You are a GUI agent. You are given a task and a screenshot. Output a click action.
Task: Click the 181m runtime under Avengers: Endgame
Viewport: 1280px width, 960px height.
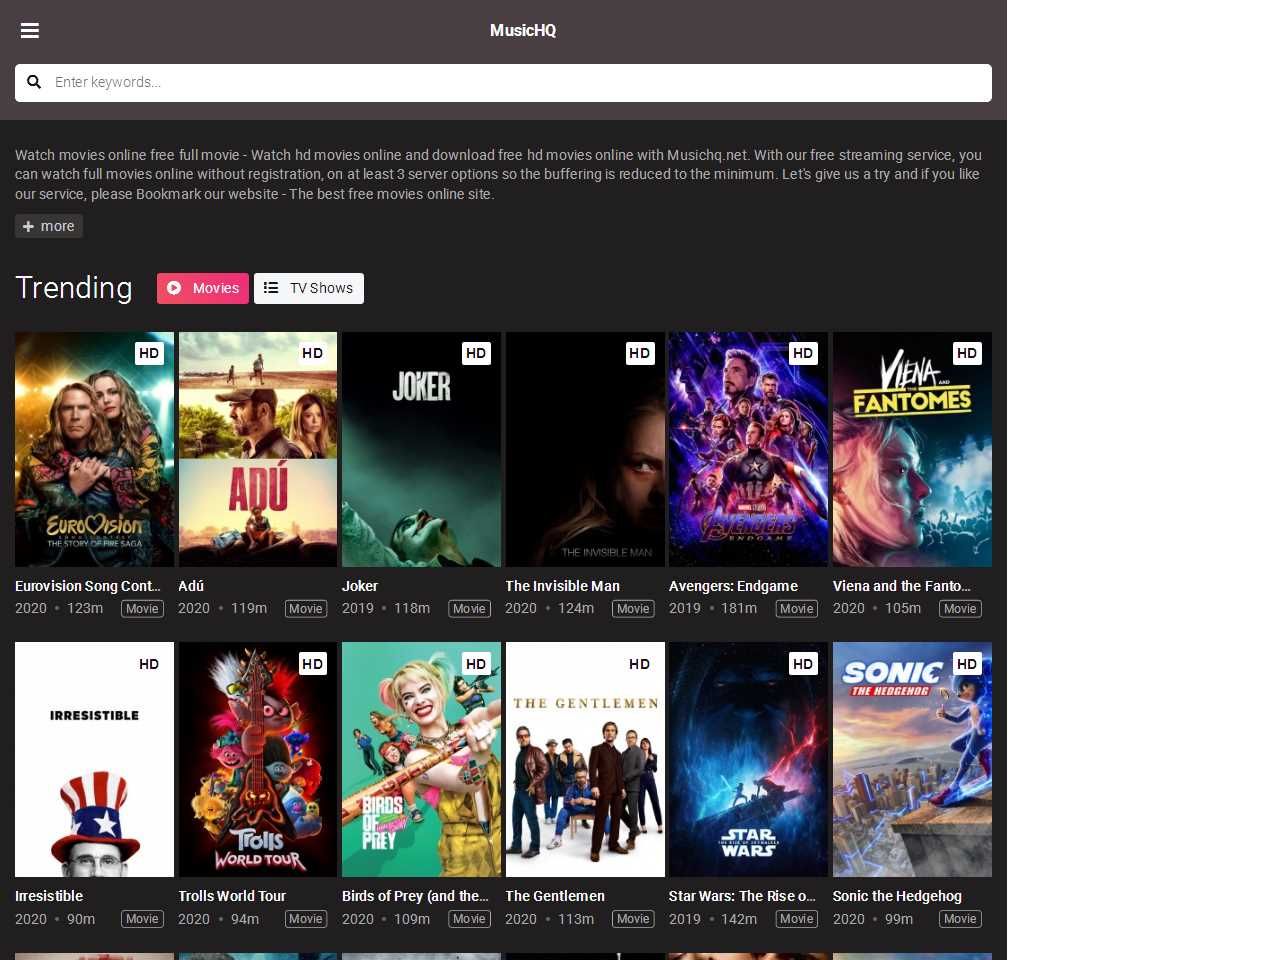tap(739, 608)
